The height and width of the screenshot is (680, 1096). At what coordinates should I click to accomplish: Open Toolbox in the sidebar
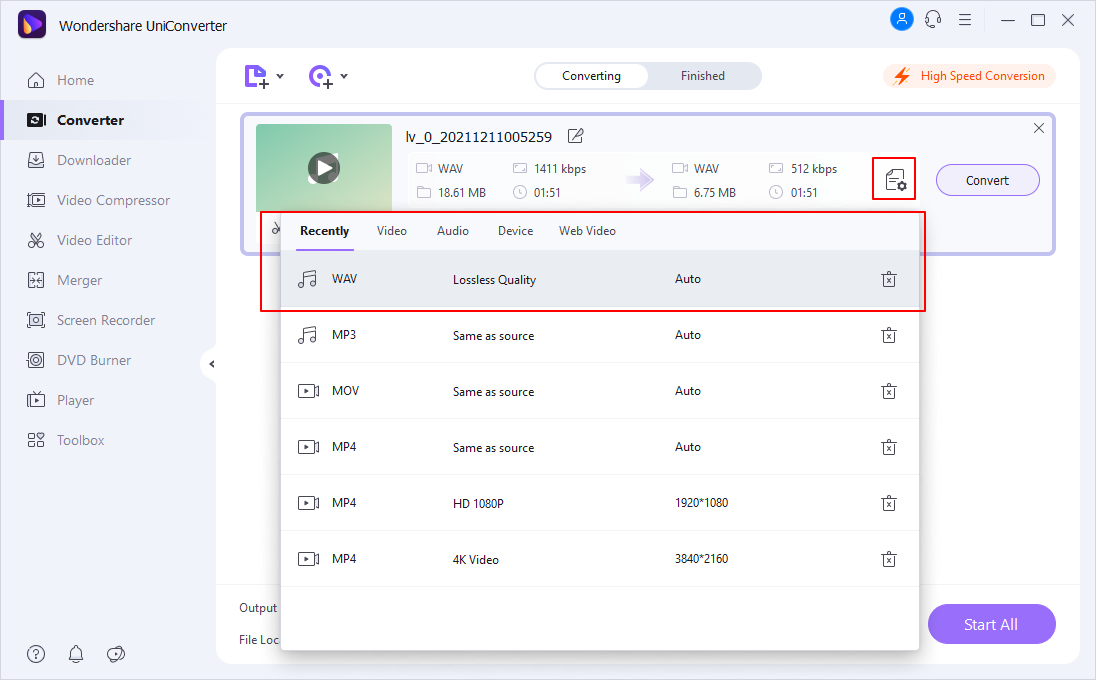pyautogui.click(x=108, y=440)
